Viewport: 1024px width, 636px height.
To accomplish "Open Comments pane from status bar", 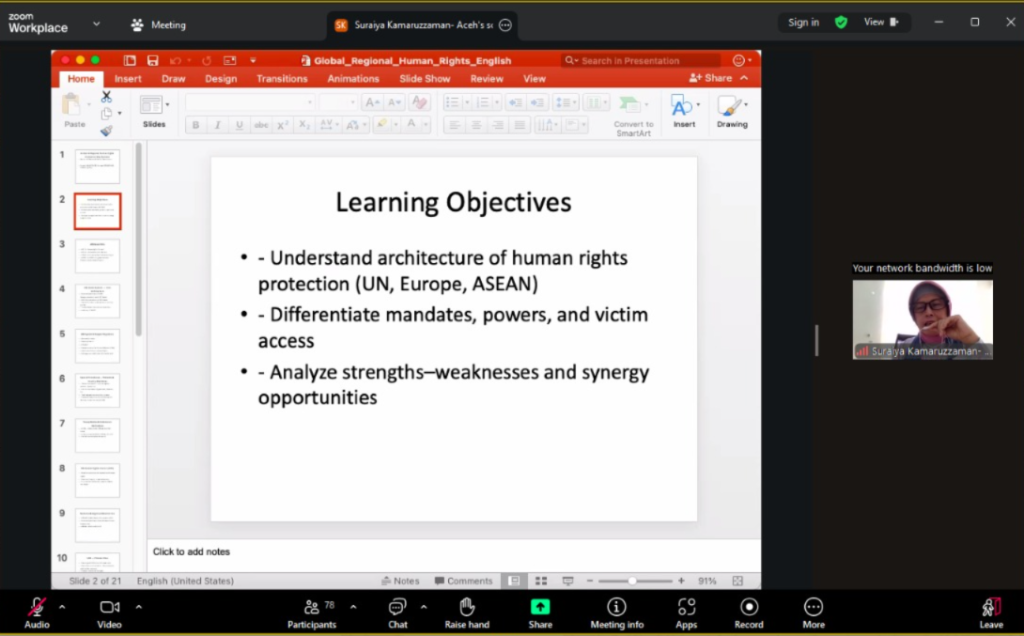I will pyautogui.click(x=463, y=580).
